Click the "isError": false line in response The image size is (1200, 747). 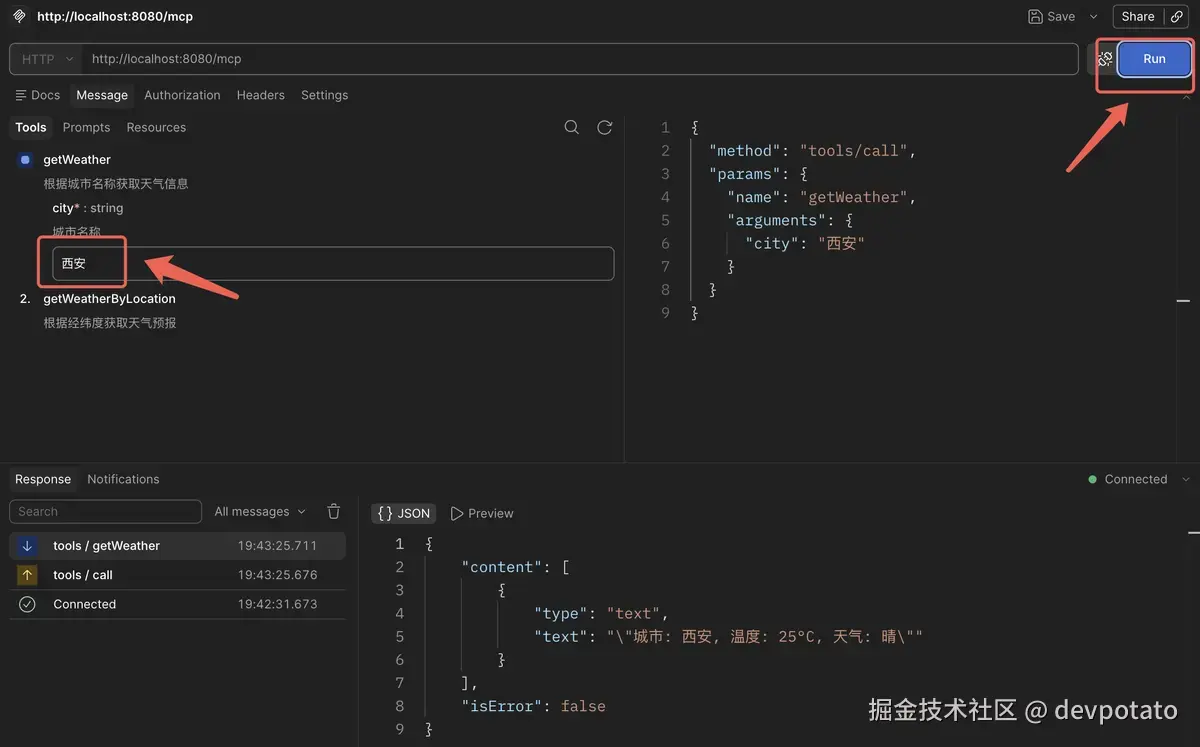click(533, 706)
